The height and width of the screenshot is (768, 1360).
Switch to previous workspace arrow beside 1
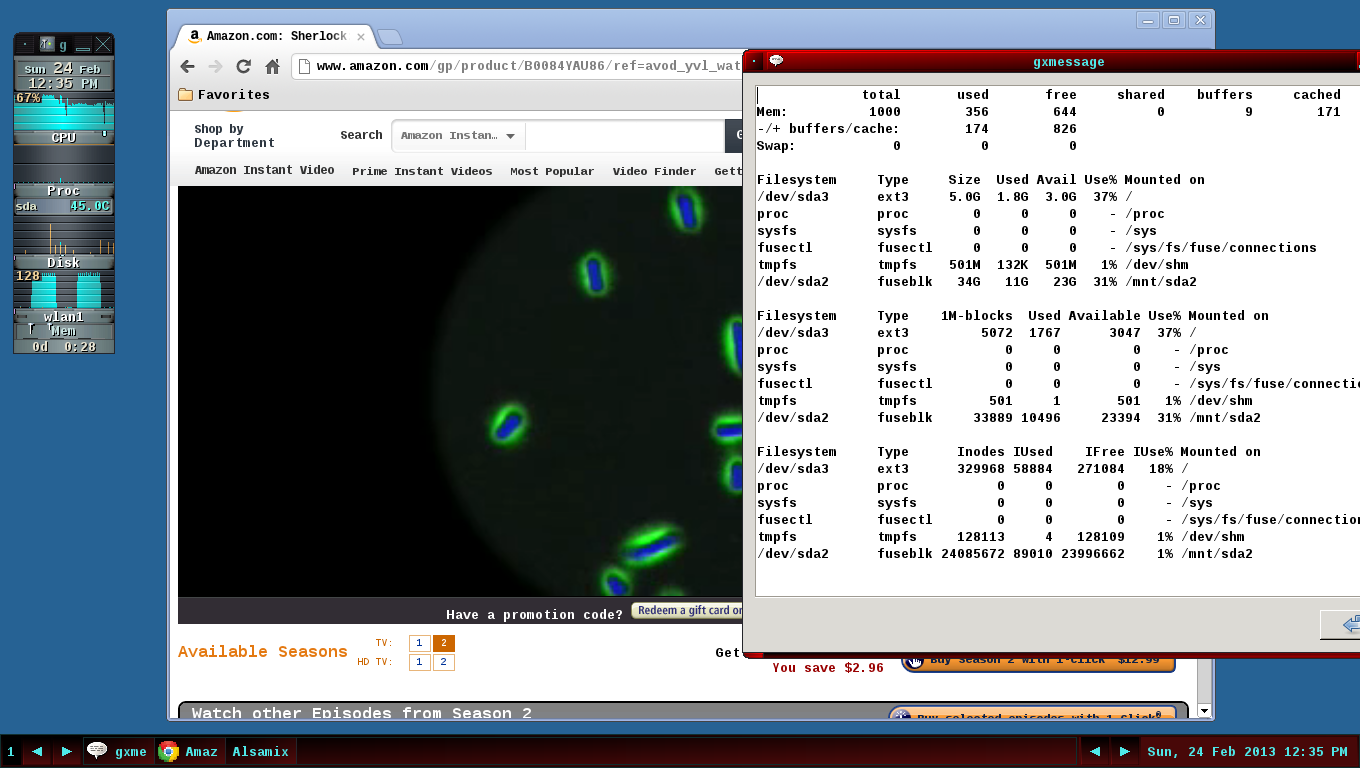click(37, 751)
